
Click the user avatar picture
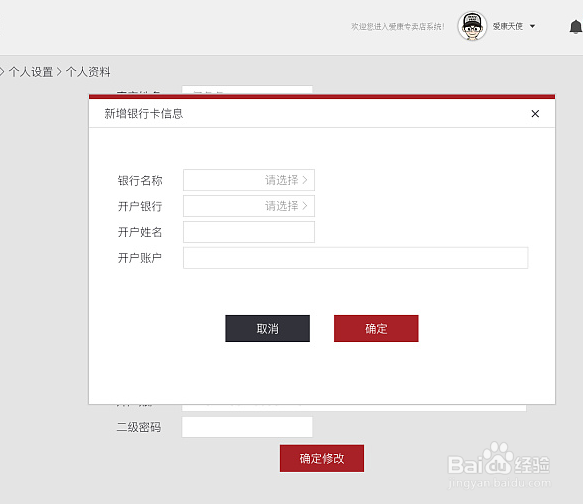click(472, 26)
